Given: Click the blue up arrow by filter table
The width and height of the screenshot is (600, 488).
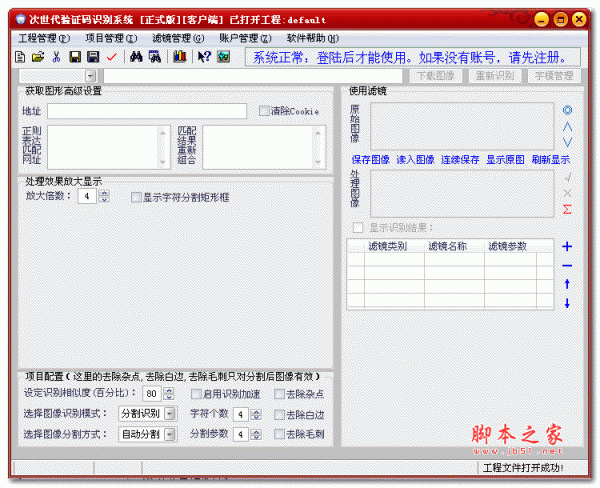Looking at the screenshot, I should pos(567,284).
